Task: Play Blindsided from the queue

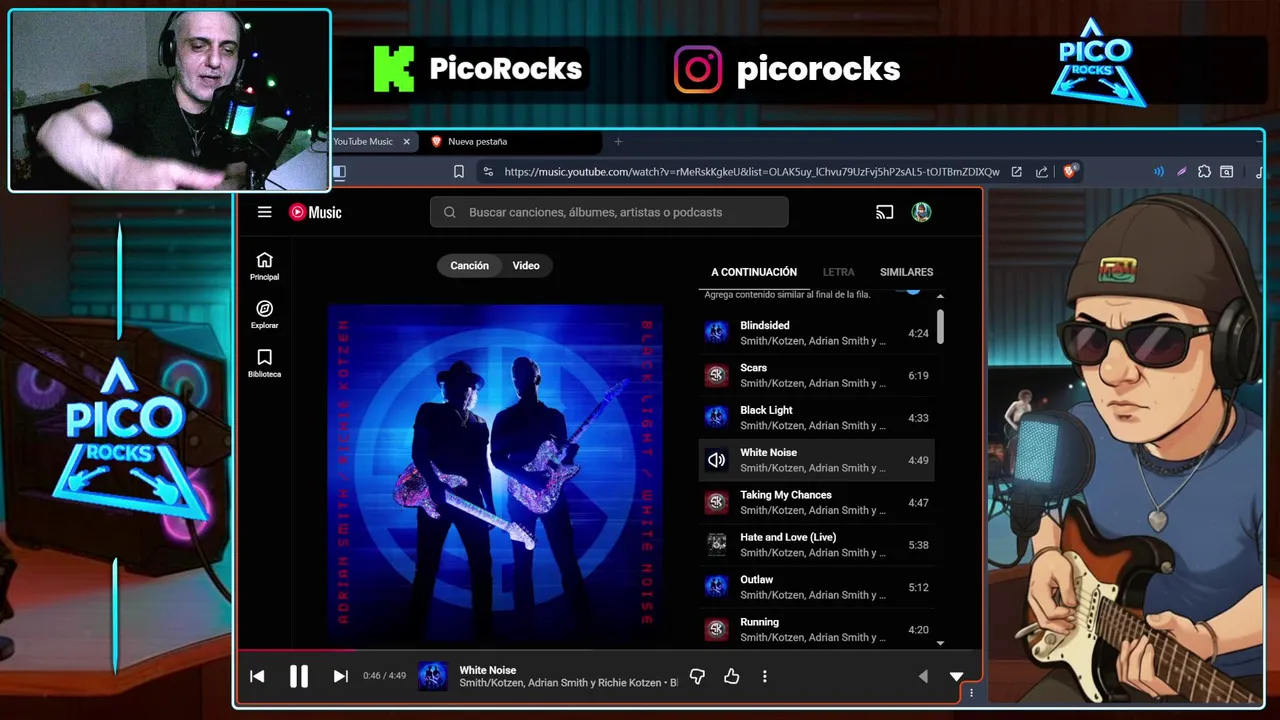Action: [816, 333]
